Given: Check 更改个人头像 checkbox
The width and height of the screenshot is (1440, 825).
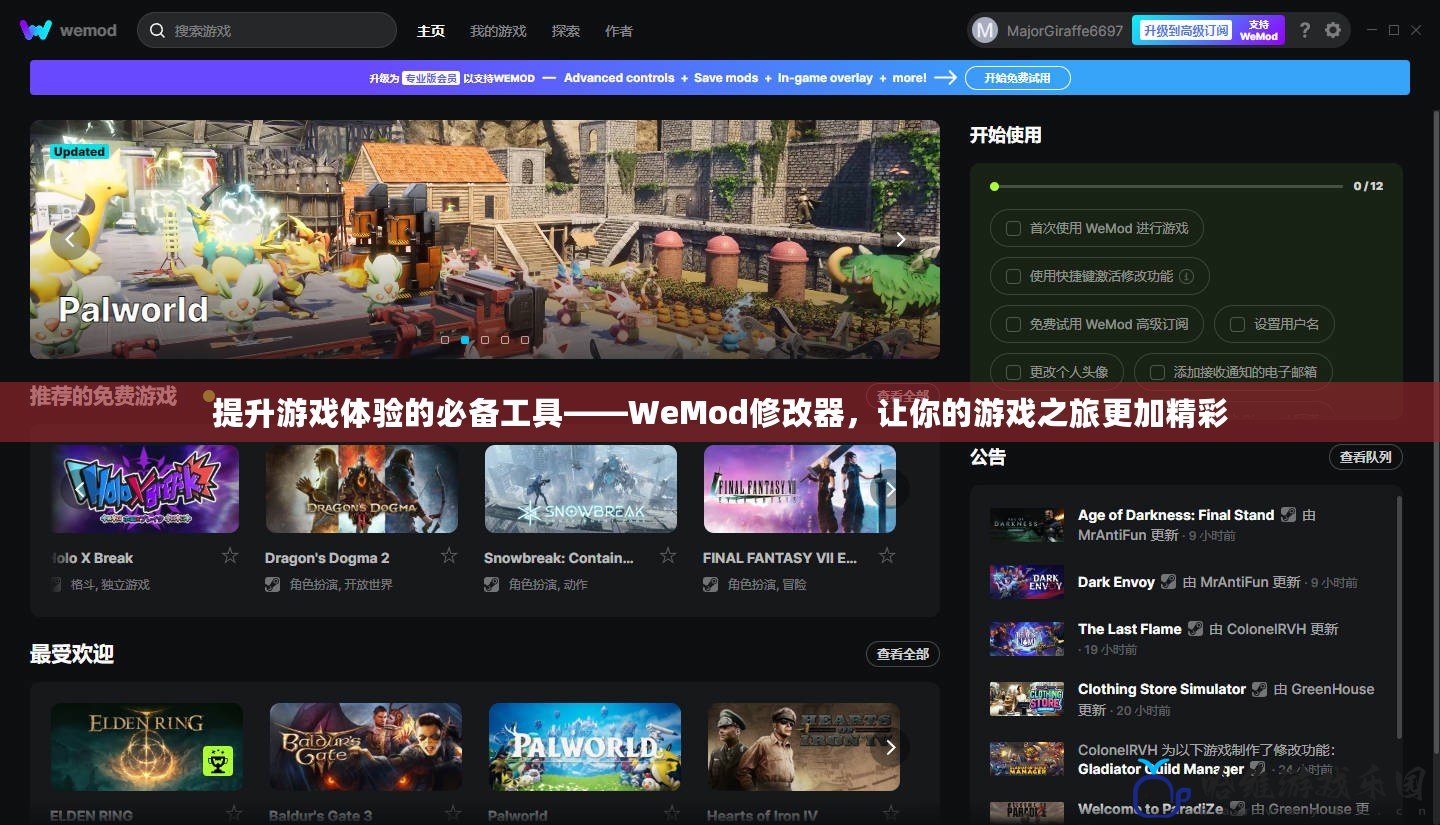Looking at the screenshot, I should click(1013, 372).
